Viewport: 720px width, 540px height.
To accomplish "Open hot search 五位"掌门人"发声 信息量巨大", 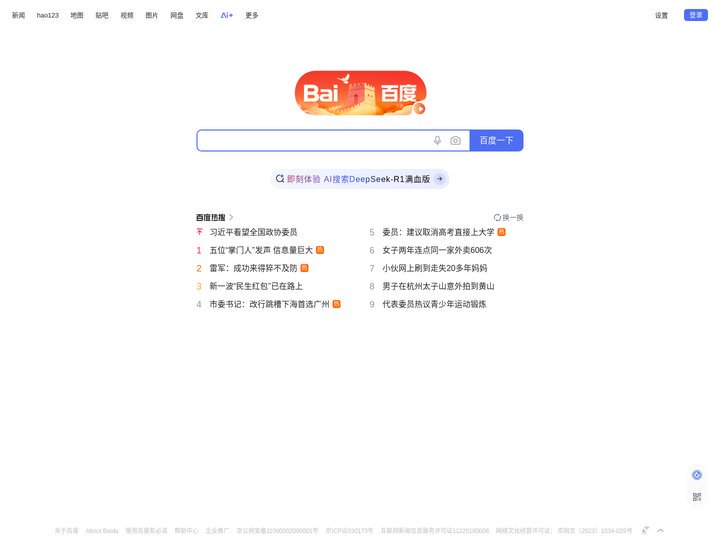I will click(x=261, y=250).
